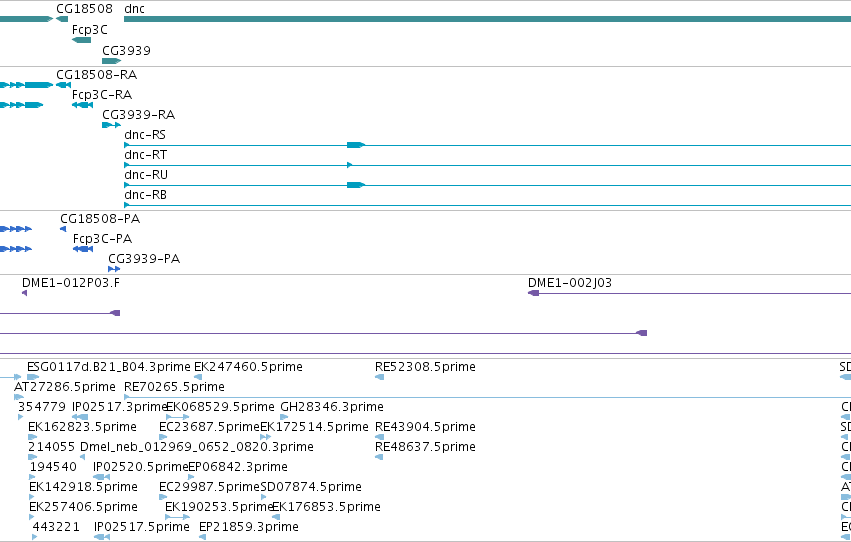The image size is (851, 542).
Task: Click the GH28346.3prime EST glyph
Action: click(x=284, y=417)
